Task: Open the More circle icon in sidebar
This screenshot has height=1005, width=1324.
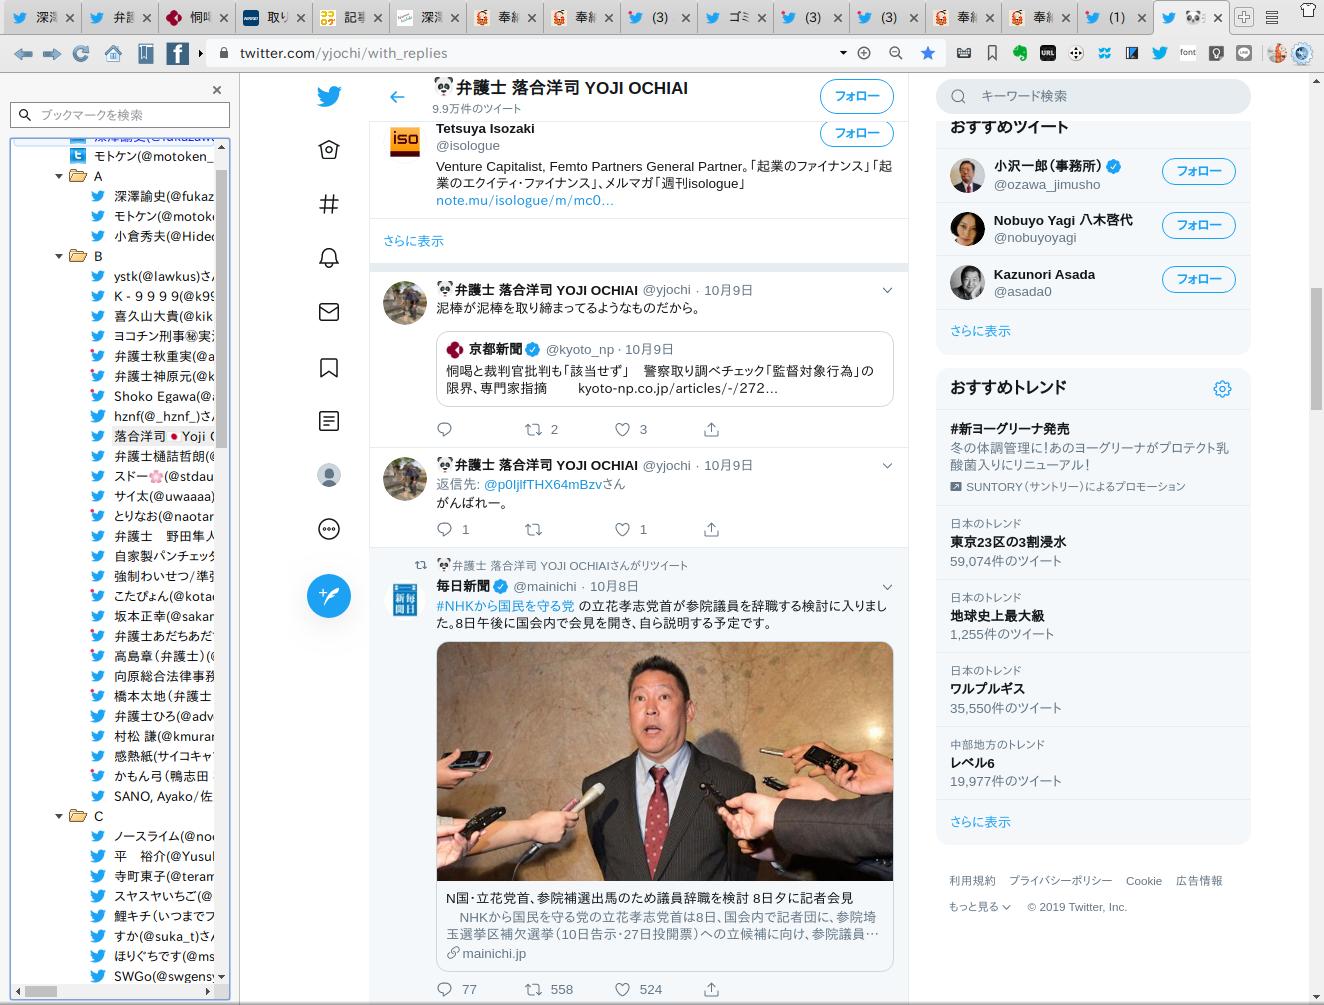Action: [x=329, y=529]
